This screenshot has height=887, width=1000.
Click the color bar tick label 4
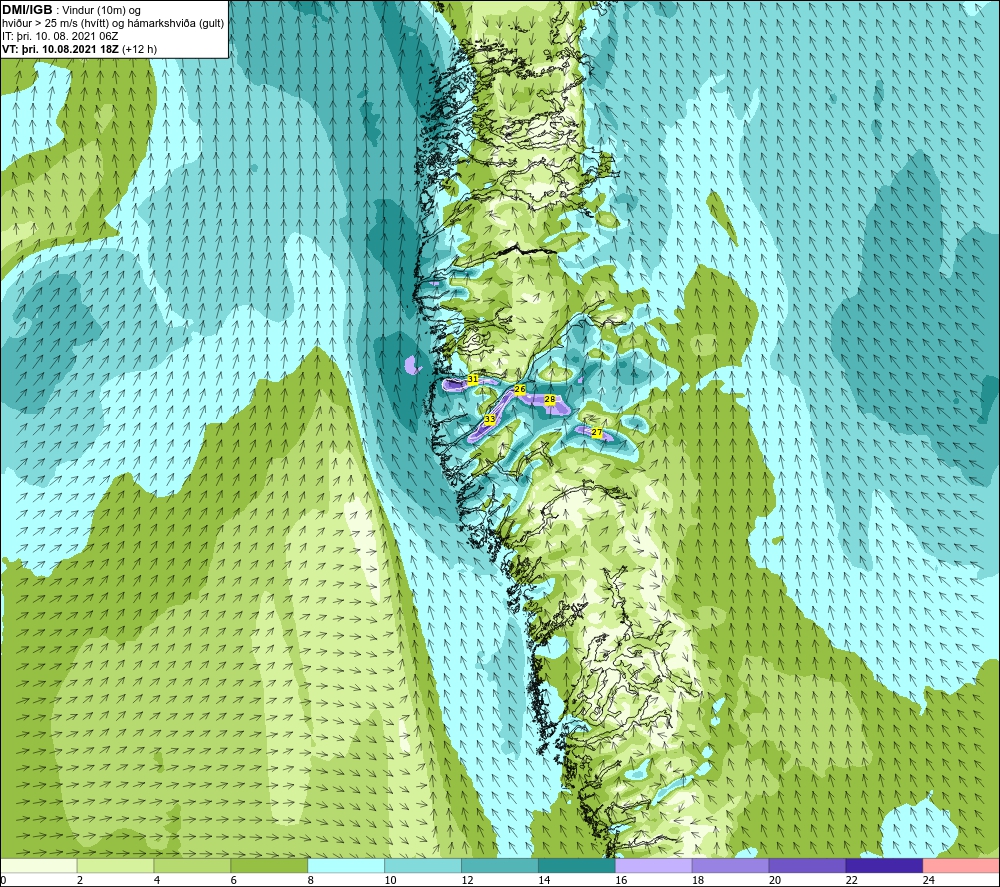point(157,880)
